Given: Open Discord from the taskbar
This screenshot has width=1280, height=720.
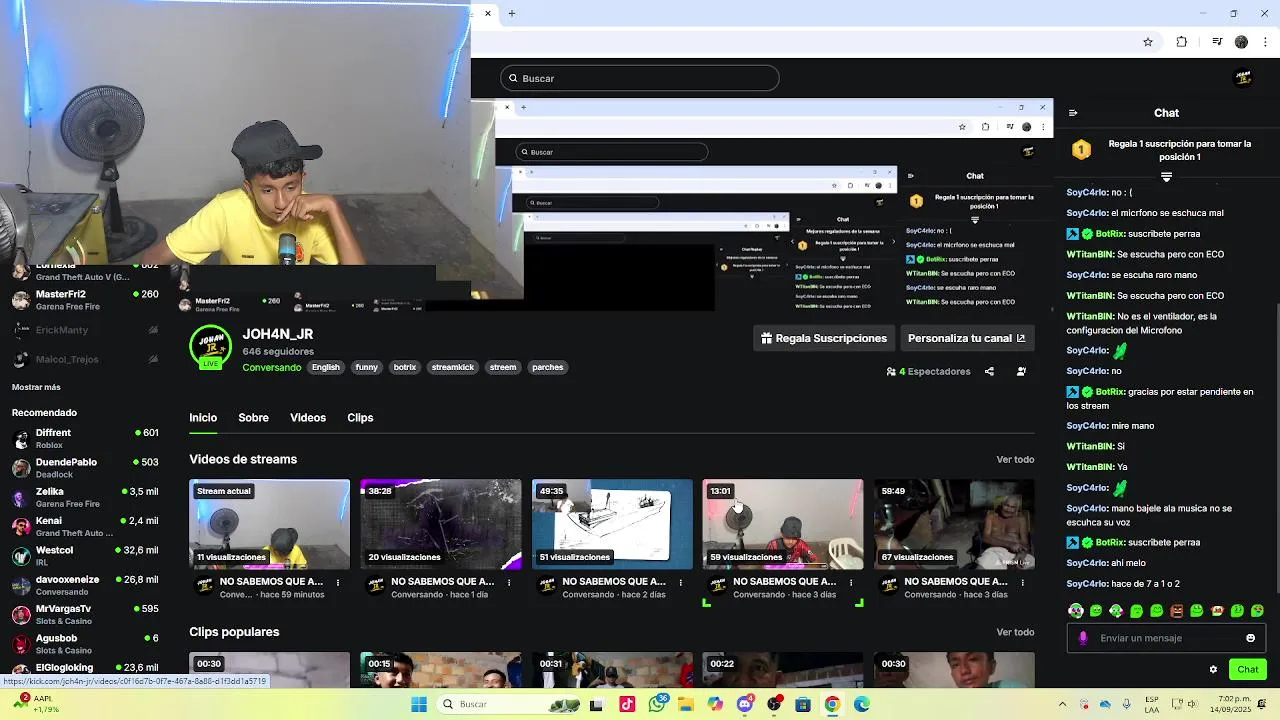Looking at the screenshot, I should 744,704.
